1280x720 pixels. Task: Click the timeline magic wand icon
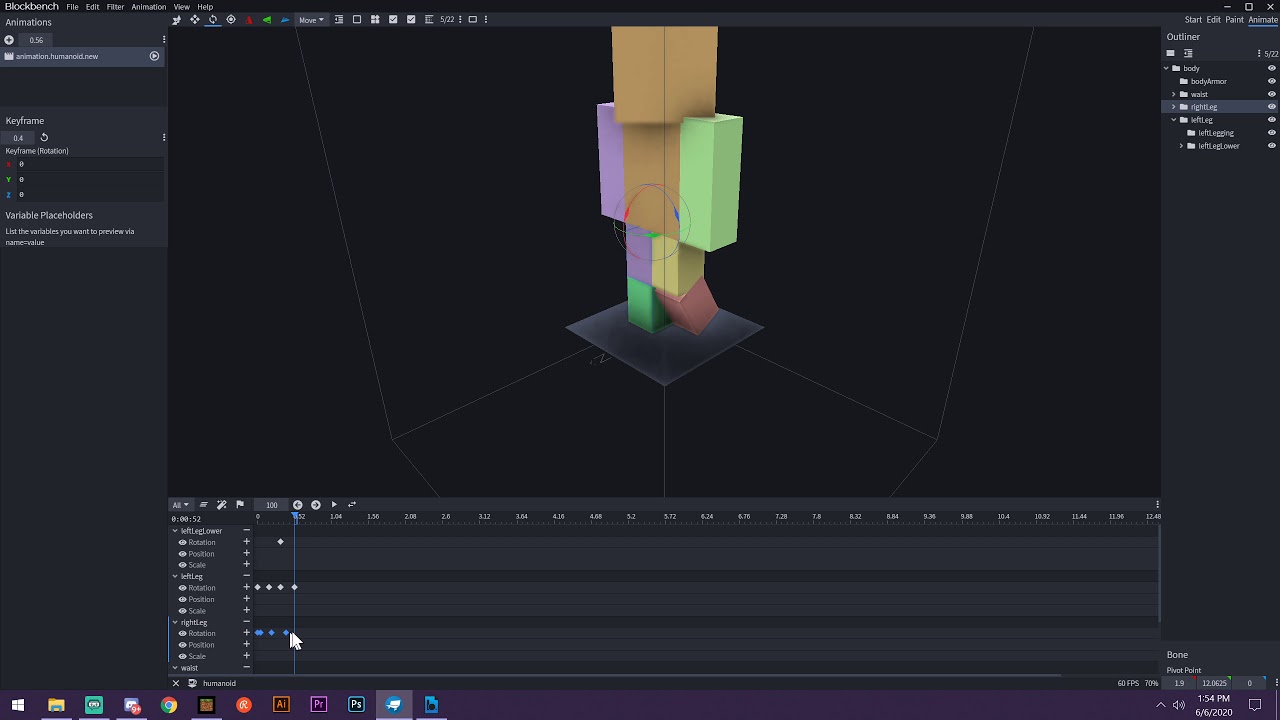tap(222, 505)
